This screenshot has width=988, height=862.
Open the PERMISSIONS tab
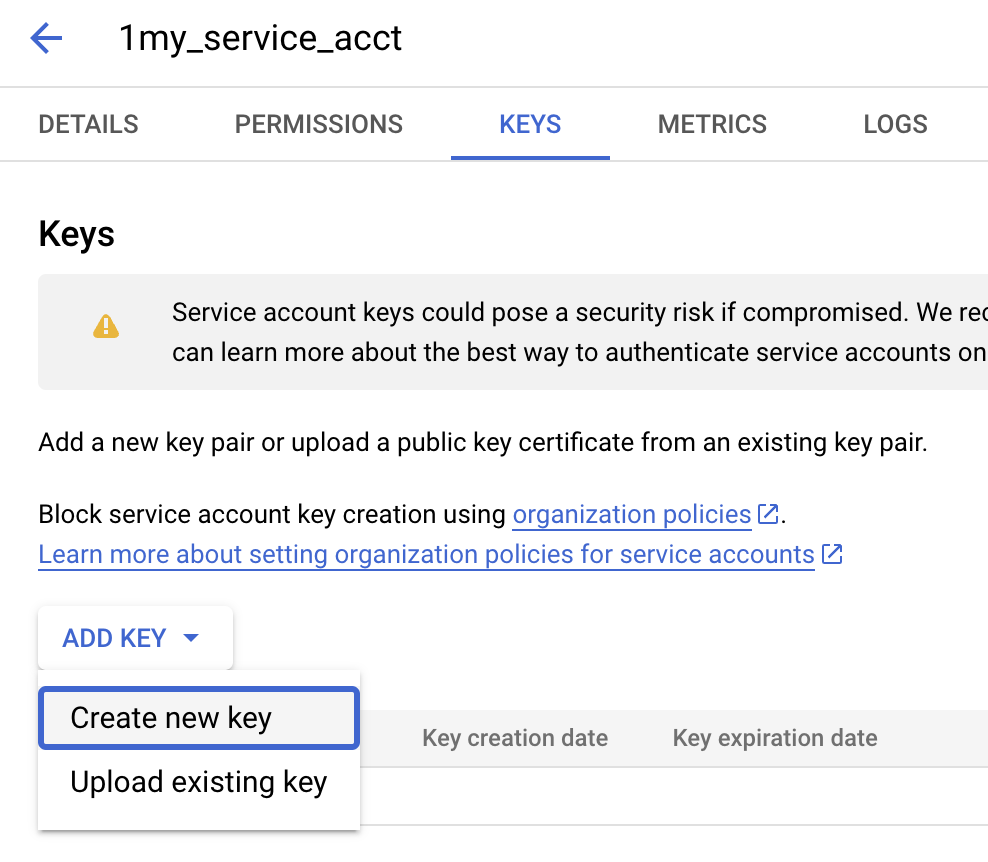pos(319,124)
